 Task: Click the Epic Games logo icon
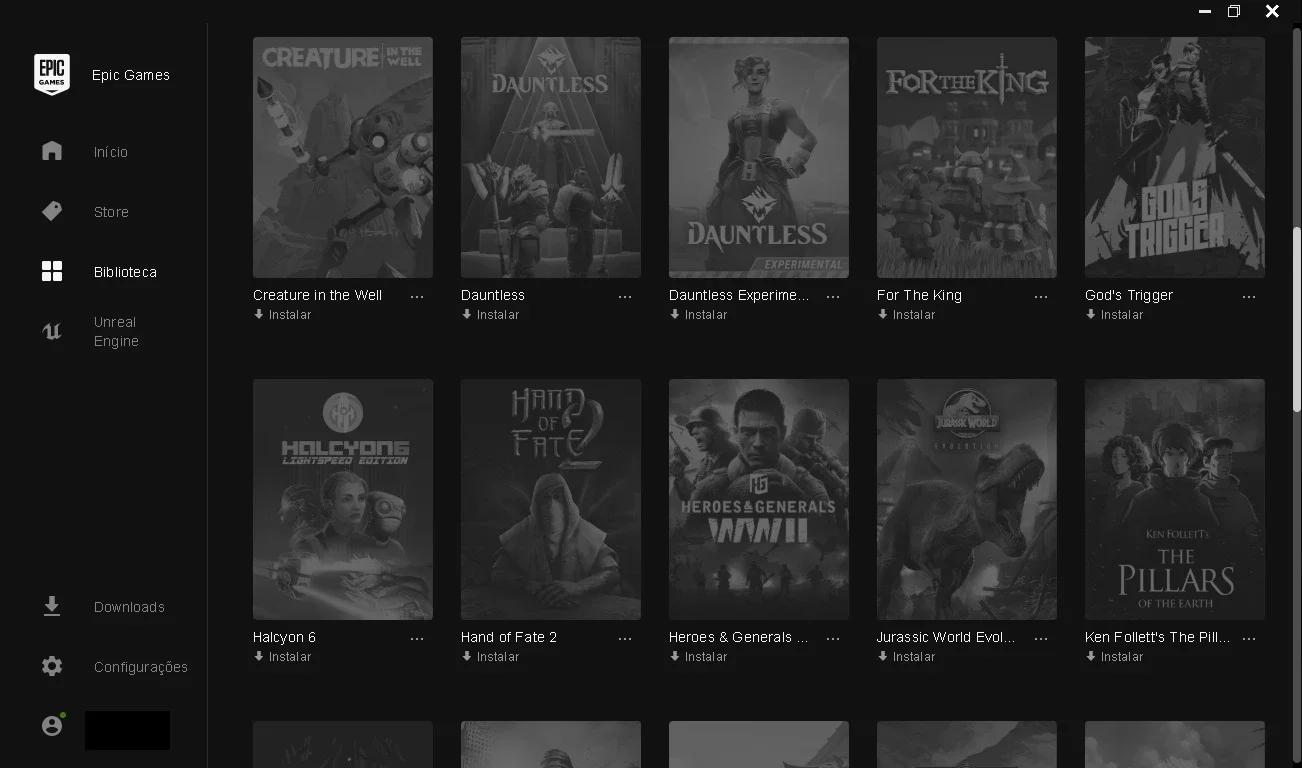[52, 75]
